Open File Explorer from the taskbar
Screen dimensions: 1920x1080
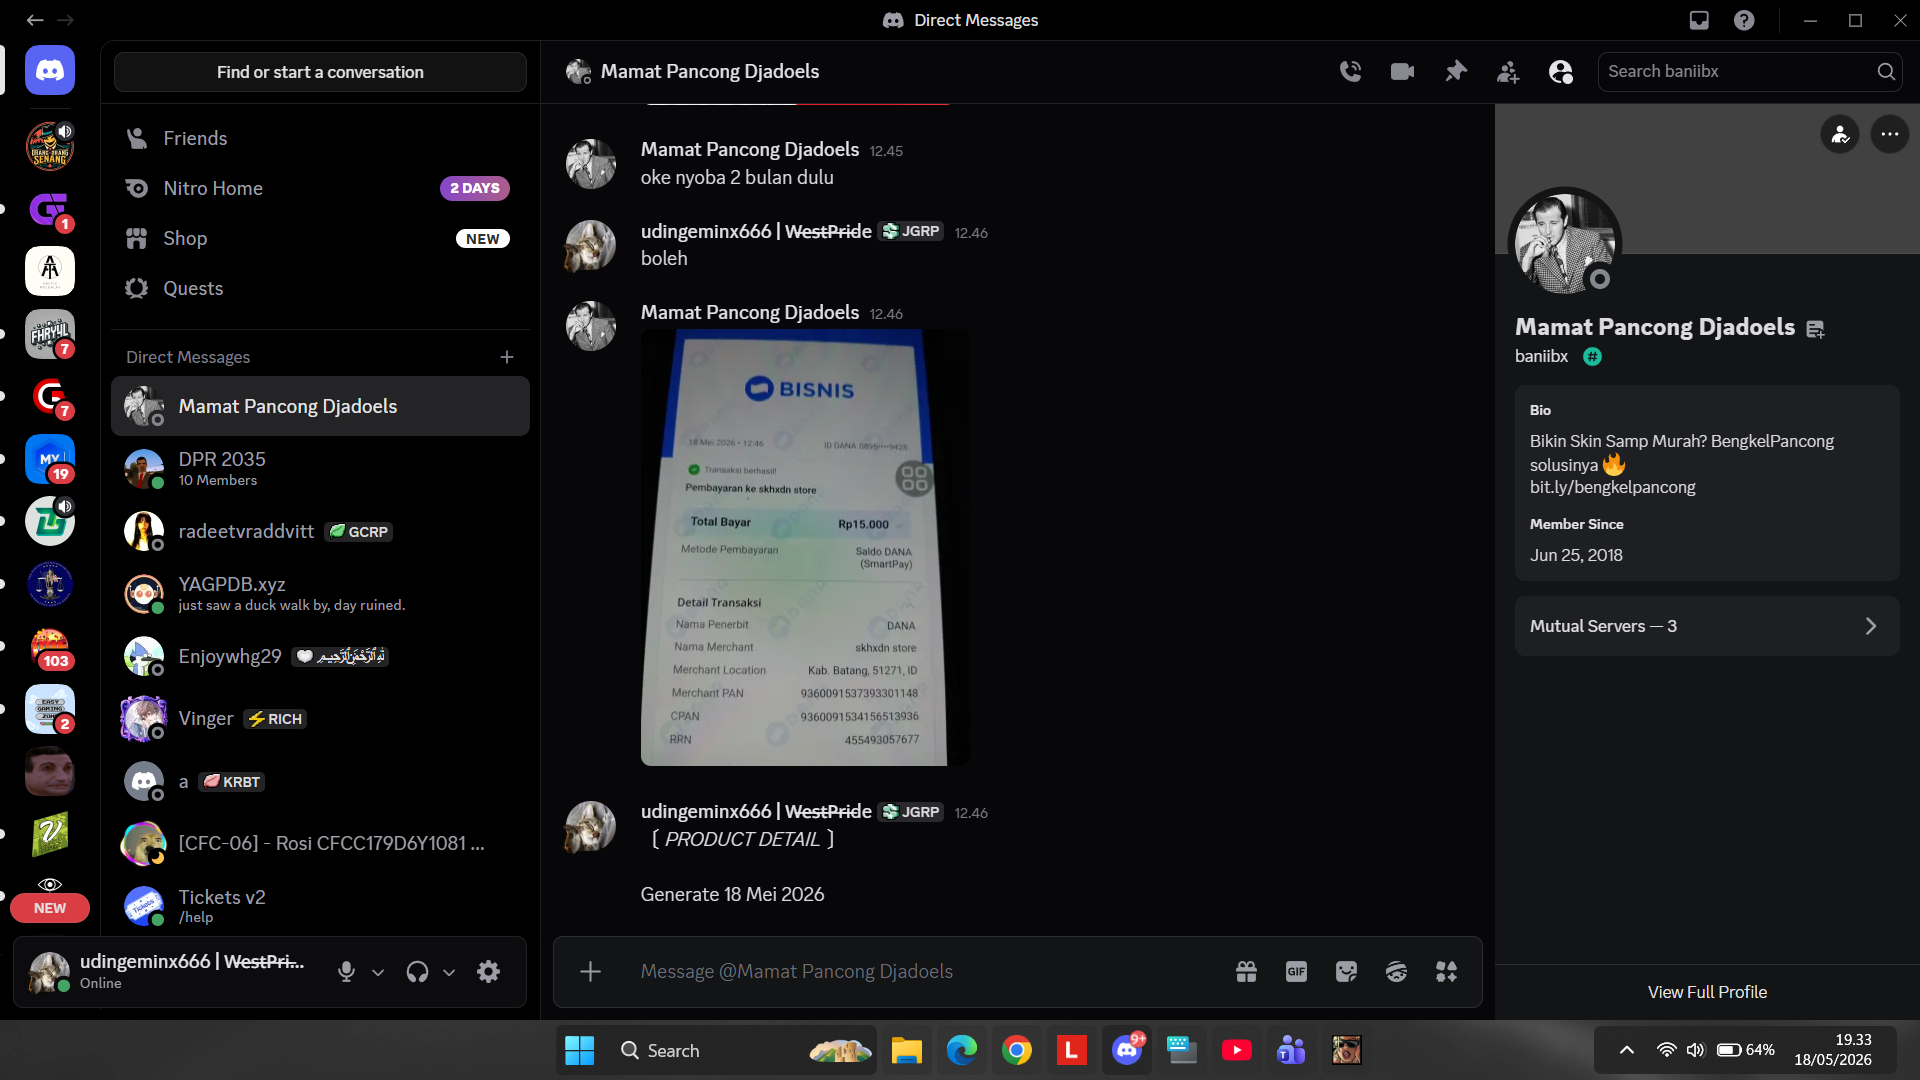906,1050
